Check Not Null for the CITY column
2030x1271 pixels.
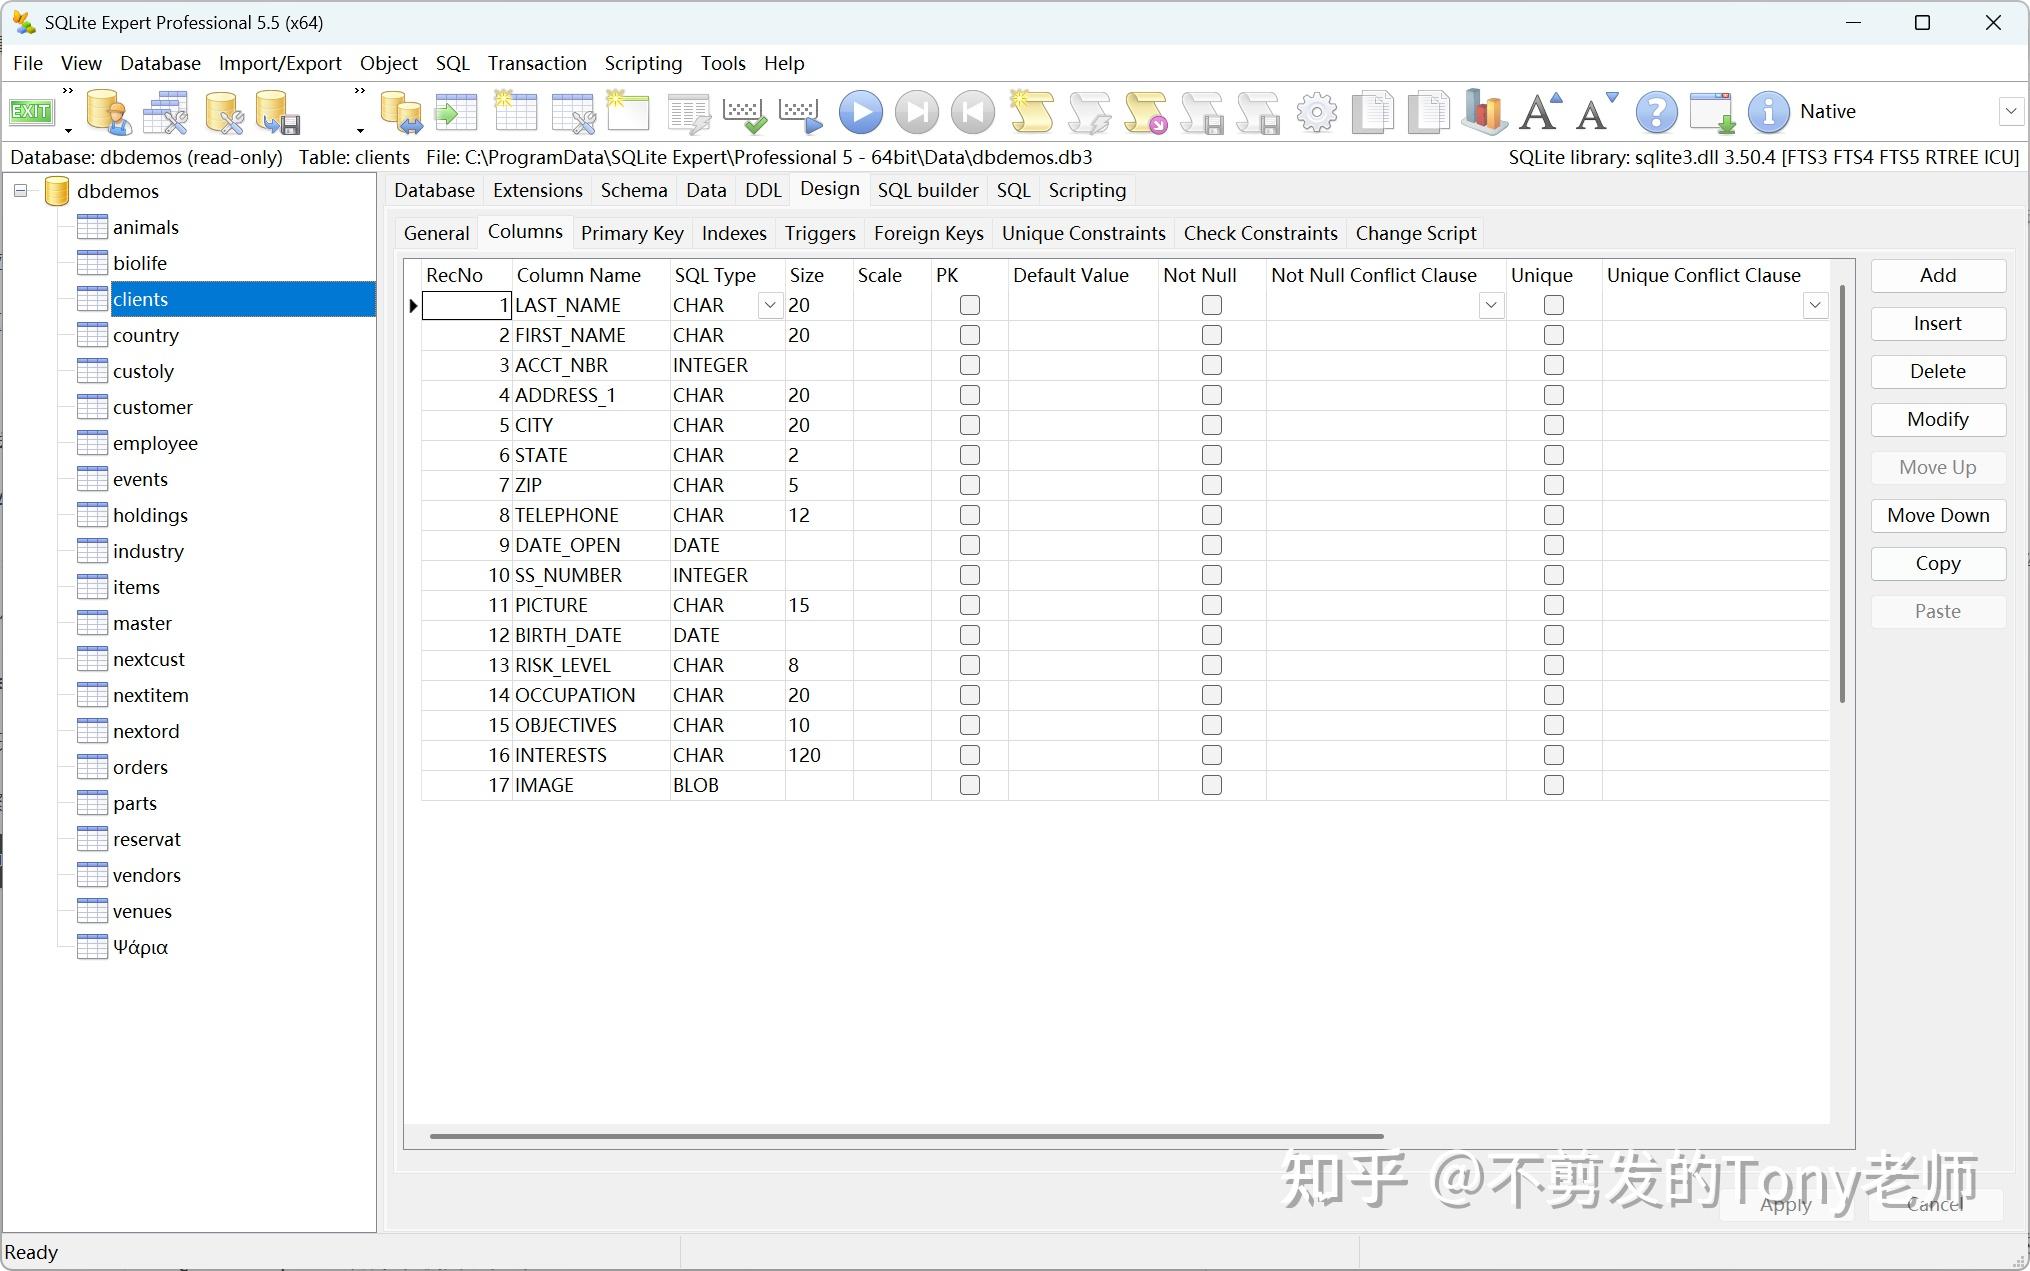(1211, 425)
